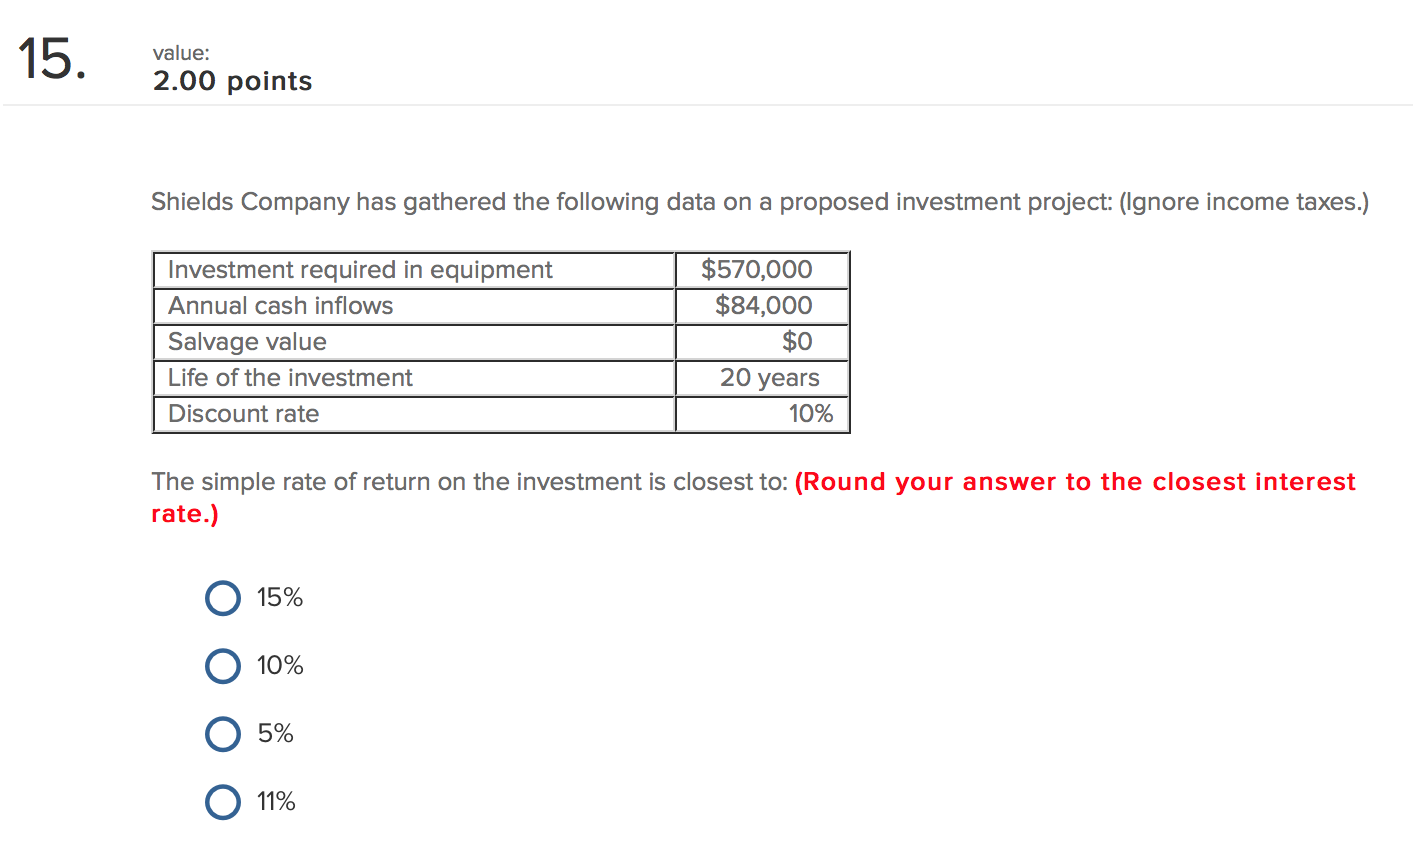1413x847 pixels.
Task: Click the "Discount rate" row label
Action: (x=244, y=414)
